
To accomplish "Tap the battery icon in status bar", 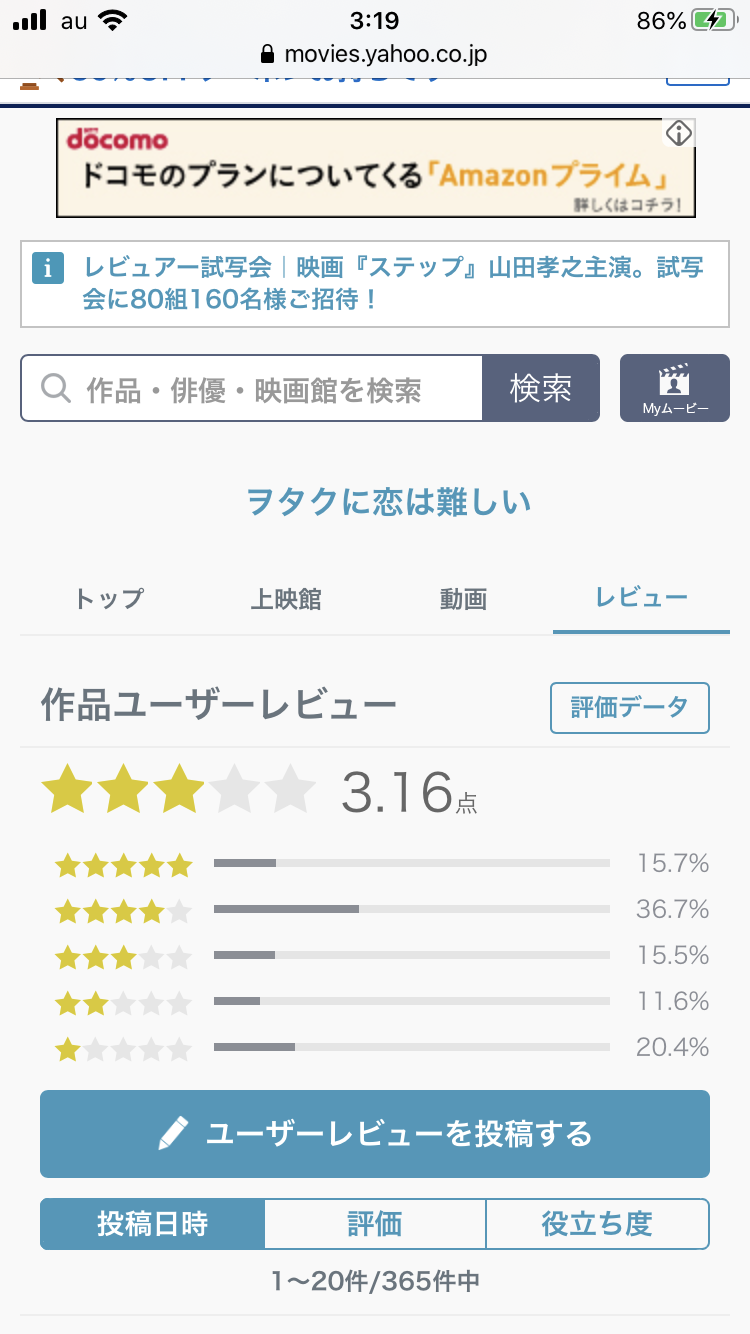I will point(717,20).
